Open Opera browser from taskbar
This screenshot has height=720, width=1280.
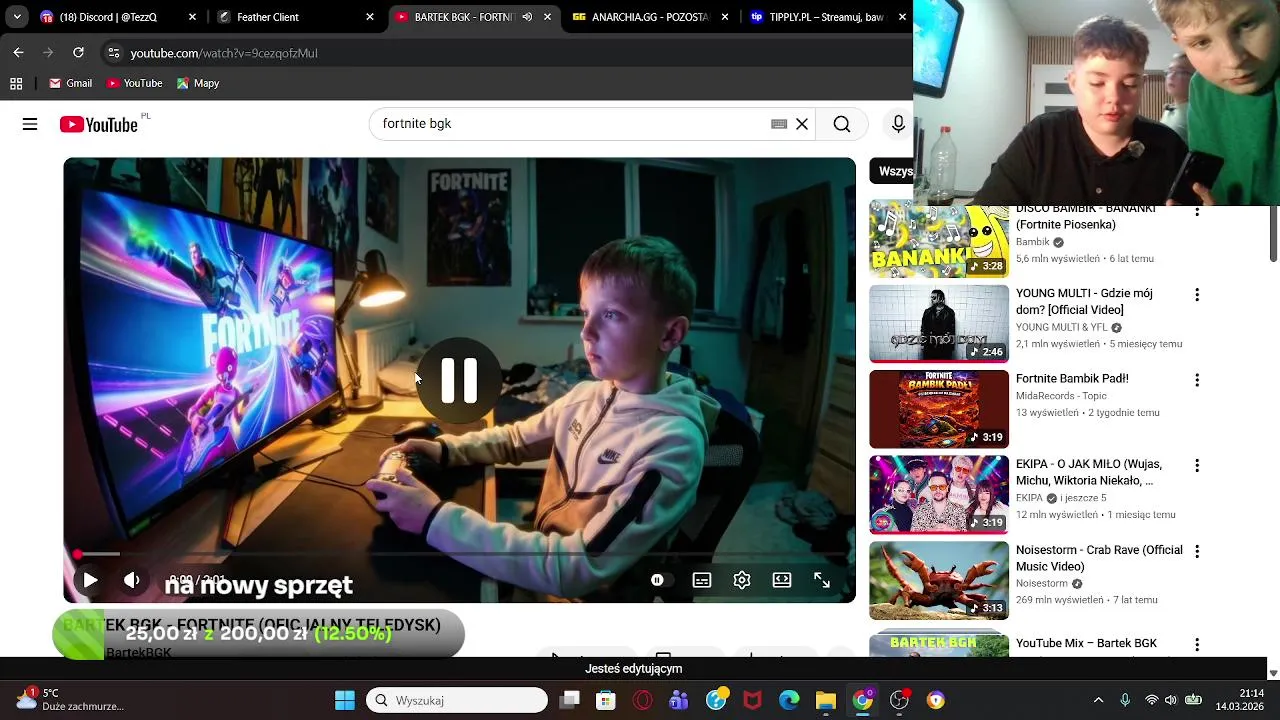tap(643, 700)
